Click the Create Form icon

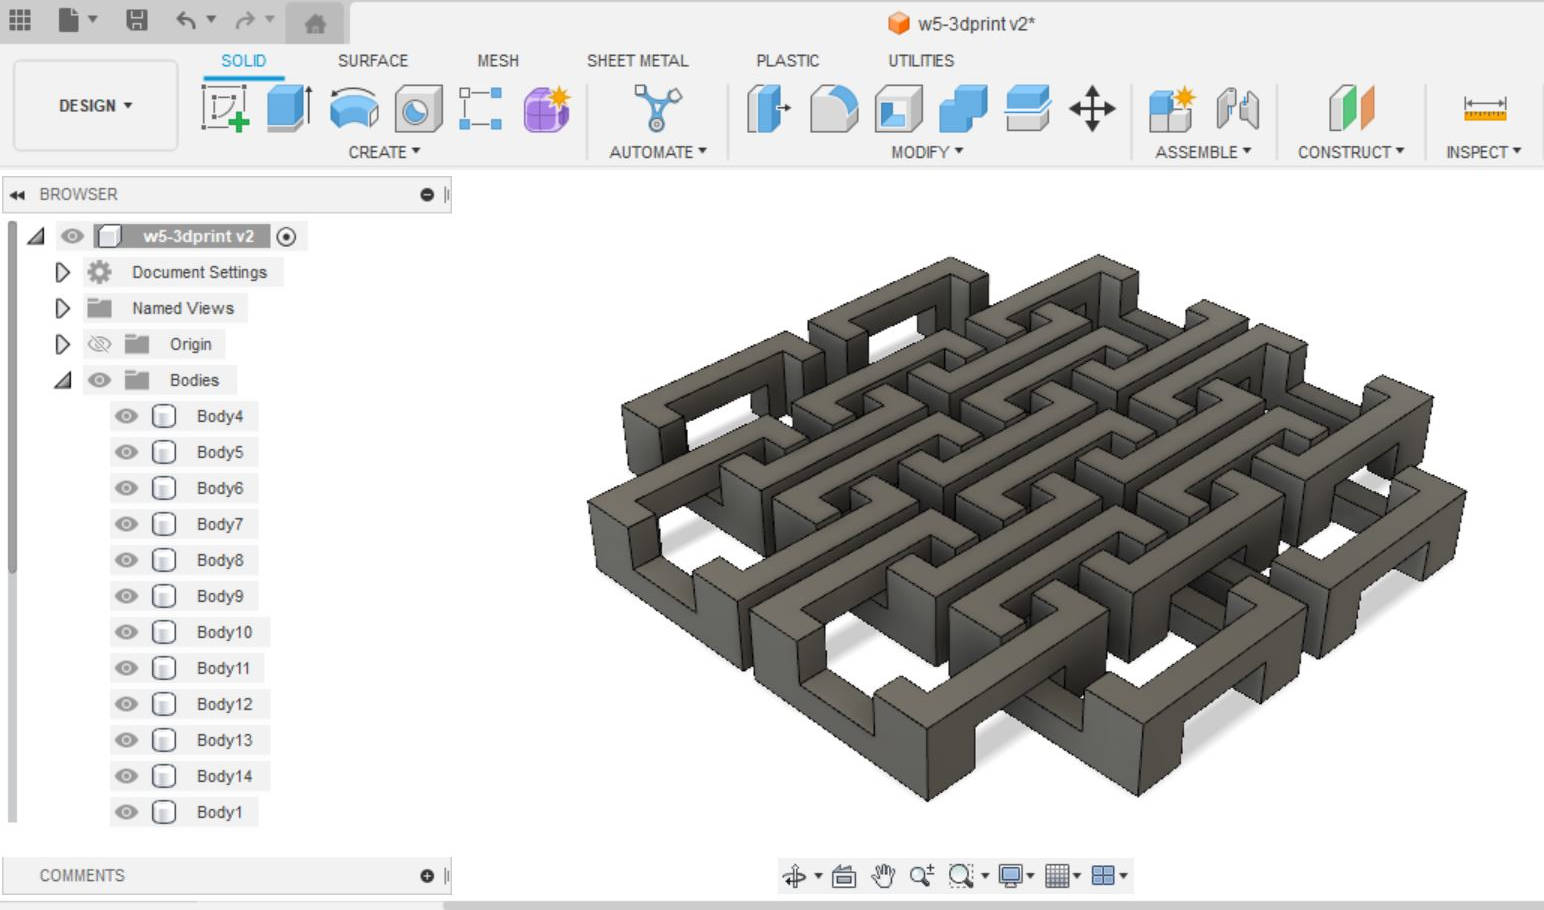click(x=547, y=108)
